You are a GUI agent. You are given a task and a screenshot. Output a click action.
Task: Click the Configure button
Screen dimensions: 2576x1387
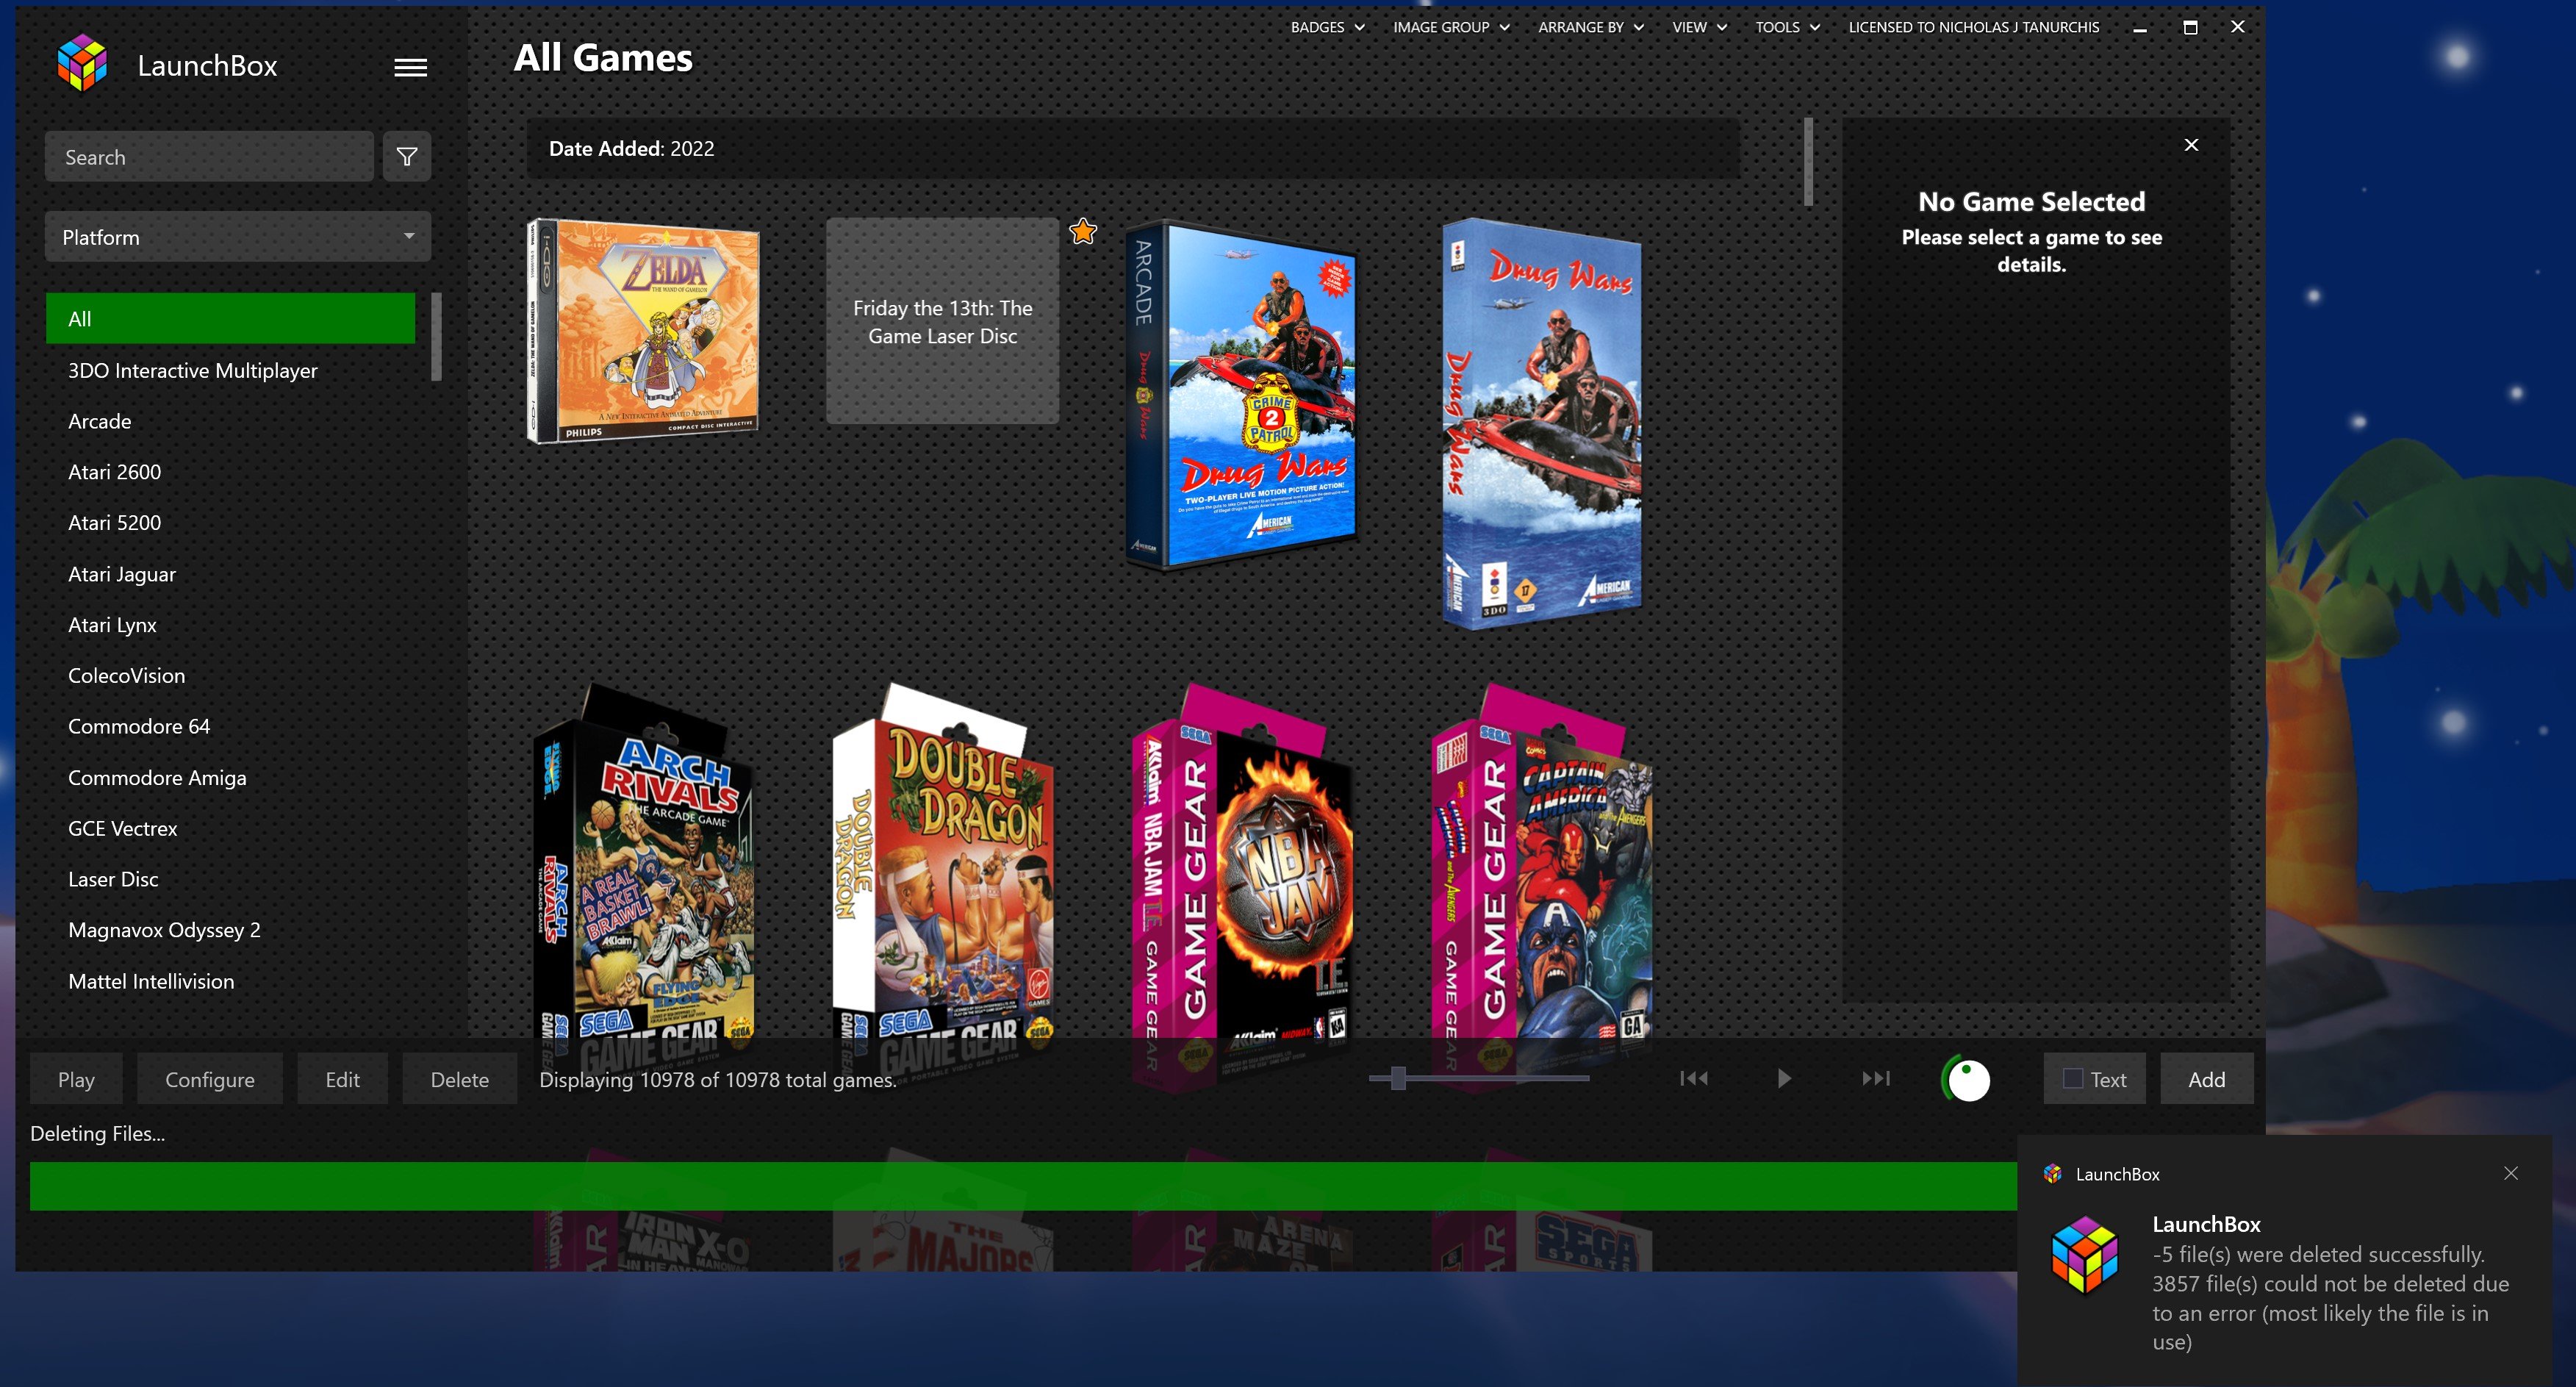[210, 1079]
